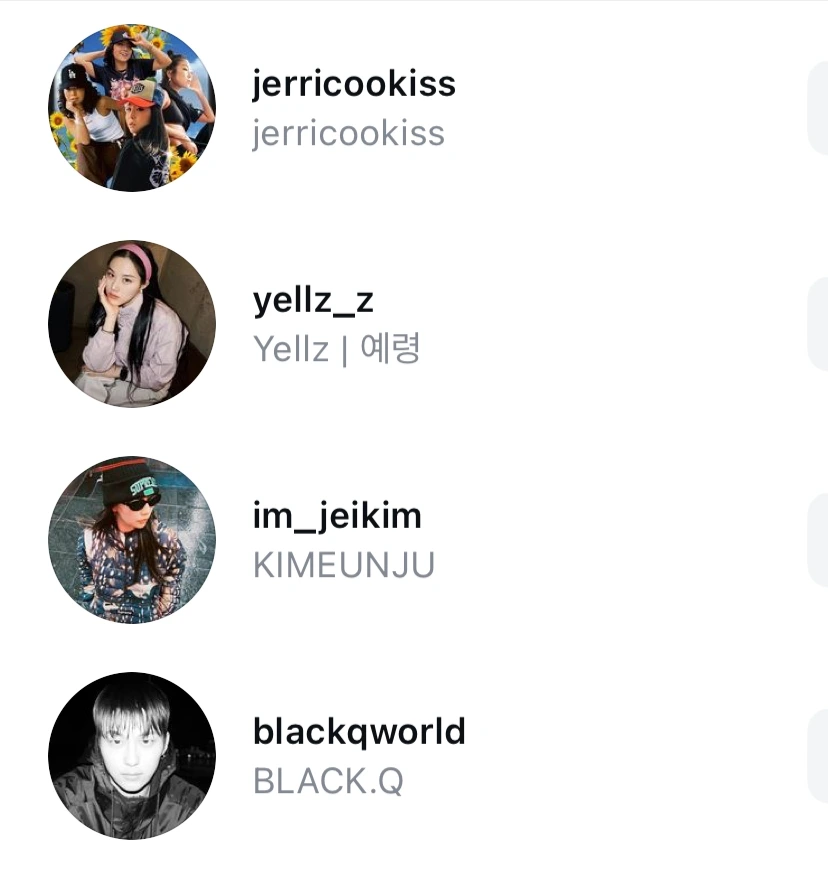Open im_jeikim avatar wearing black beanie
This screenshot has width=828, height=884.
[x=132, y=540]
